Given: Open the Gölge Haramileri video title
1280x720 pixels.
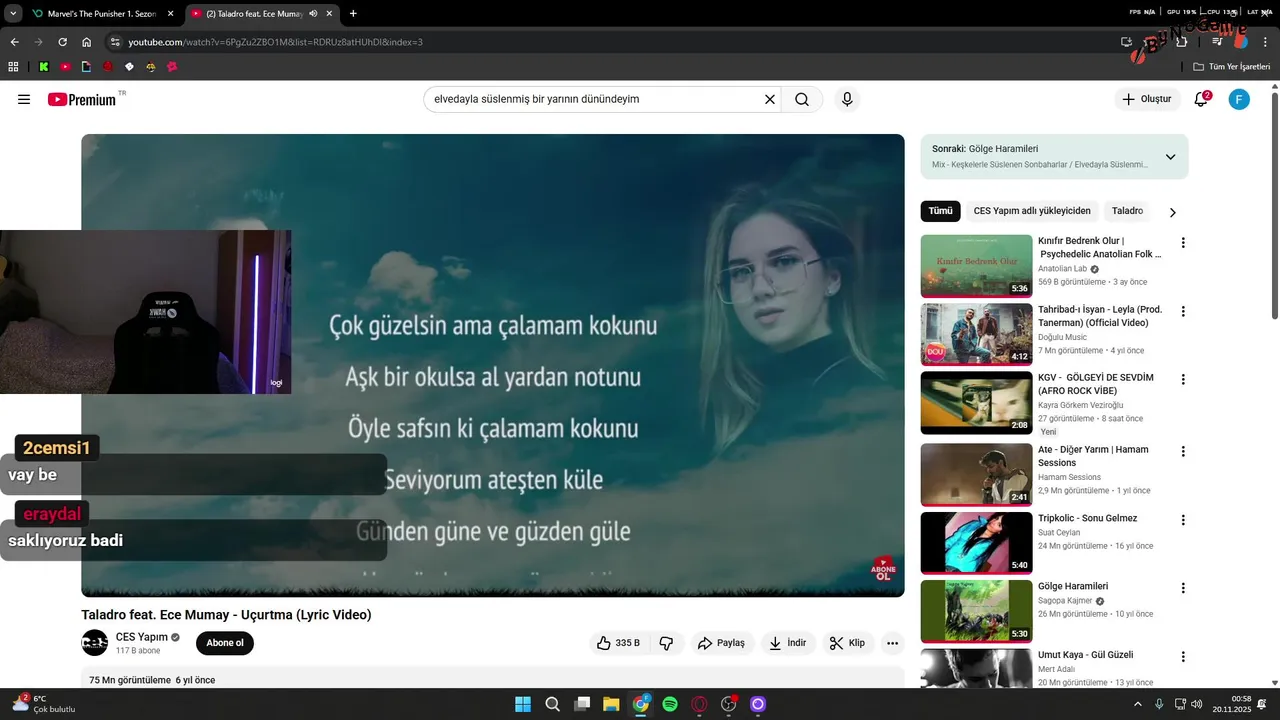Looking at the screenshot, I should pyautogui.click(x=1073, y=586).
